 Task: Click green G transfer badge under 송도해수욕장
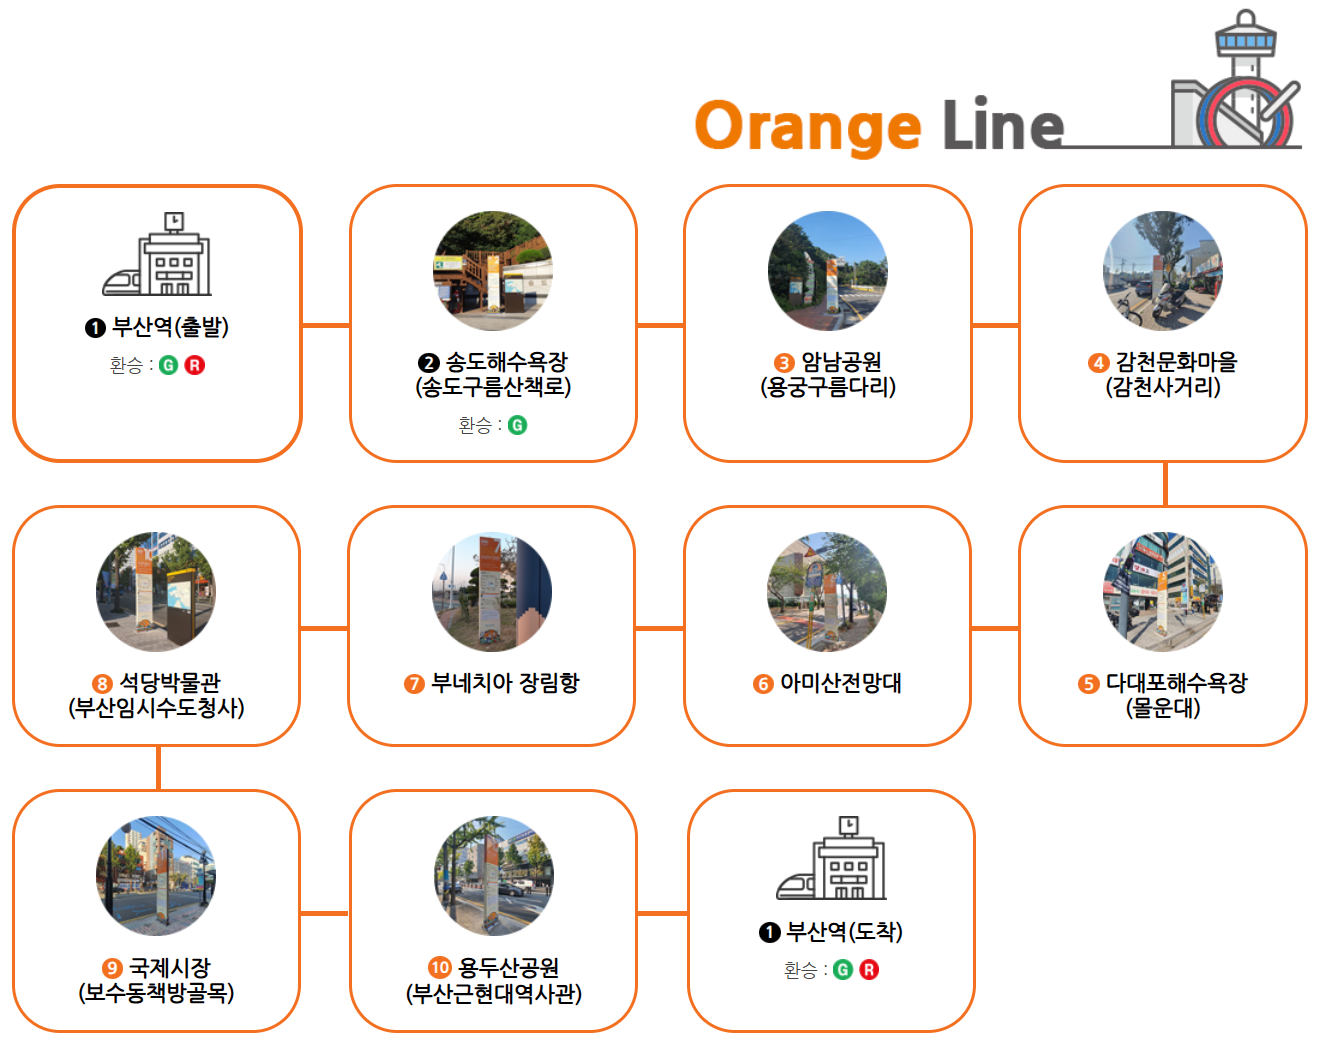point(517,425)
